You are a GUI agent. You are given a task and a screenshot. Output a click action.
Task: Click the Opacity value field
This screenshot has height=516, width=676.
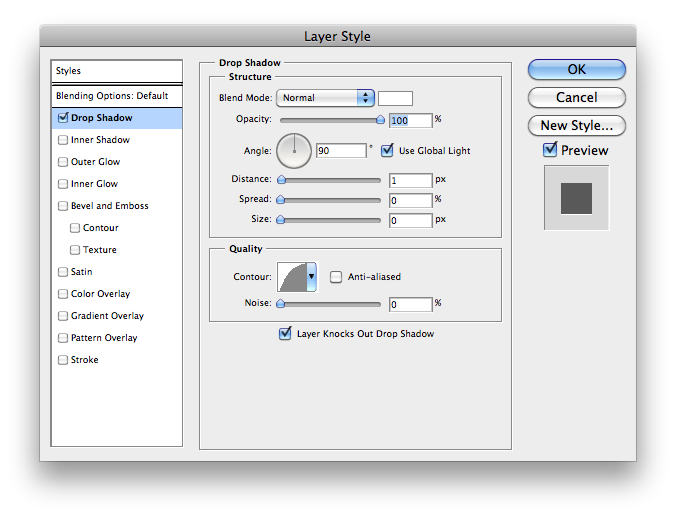pyautogui.click(x=410, y=120)
